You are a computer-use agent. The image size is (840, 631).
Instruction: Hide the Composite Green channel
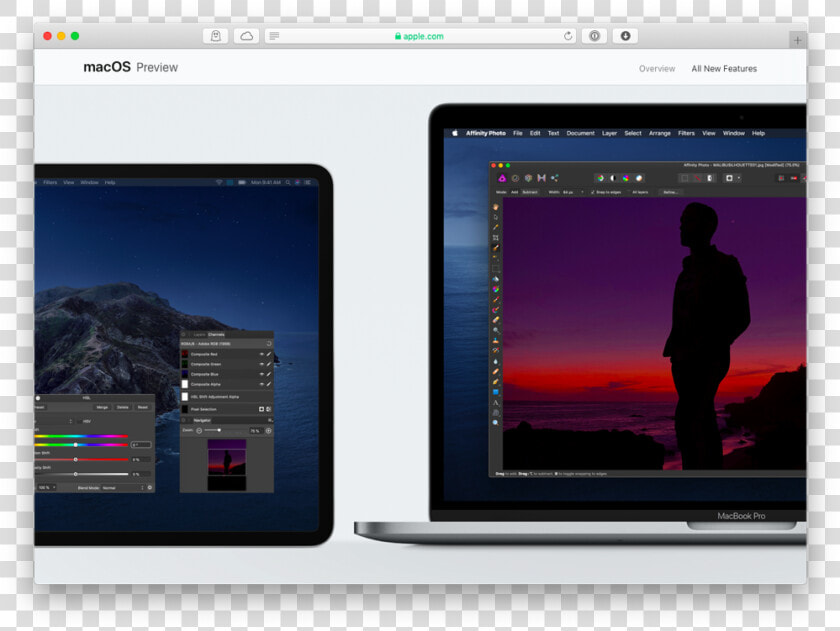(262, 364)
